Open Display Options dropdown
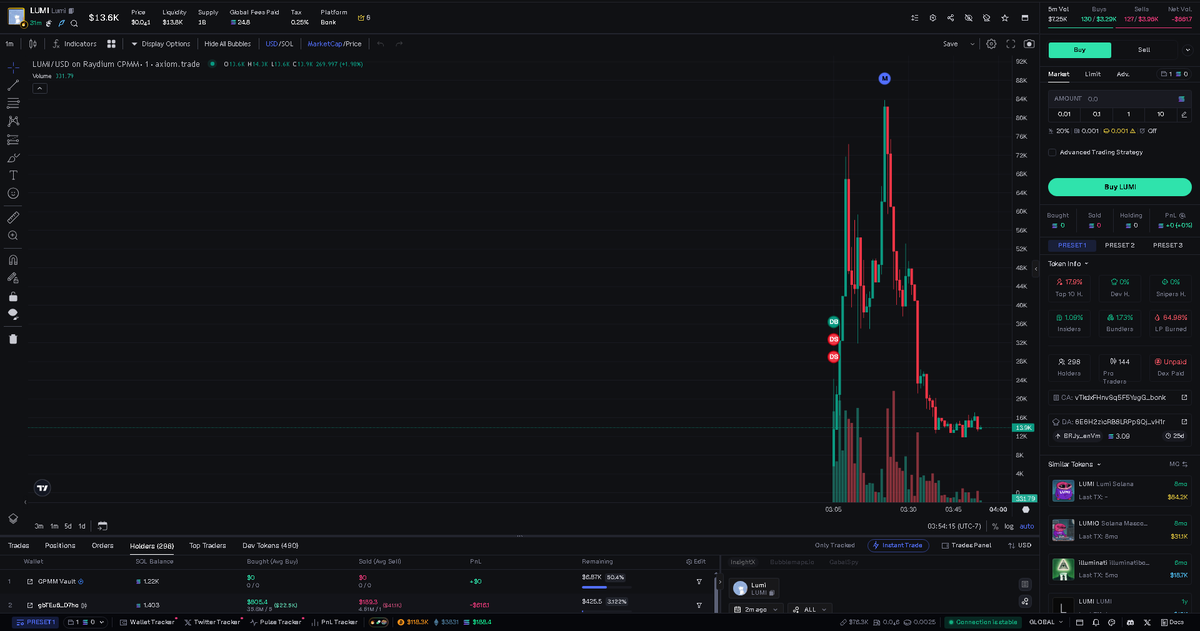The height and width of the screenshot is (631, 1200). click(x=161, y=44)
